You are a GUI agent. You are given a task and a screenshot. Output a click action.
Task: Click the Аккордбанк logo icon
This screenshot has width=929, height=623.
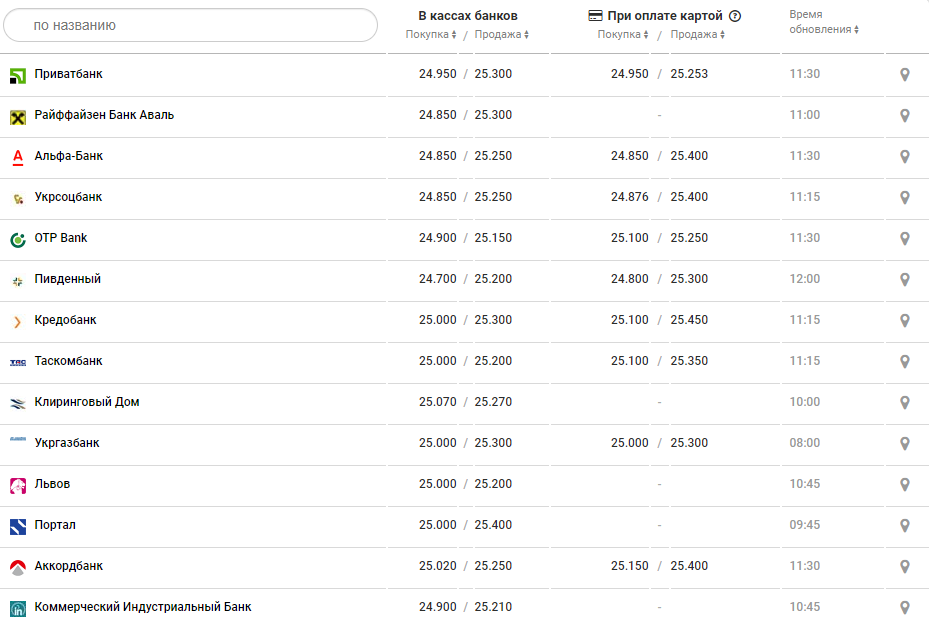(18, 567)
